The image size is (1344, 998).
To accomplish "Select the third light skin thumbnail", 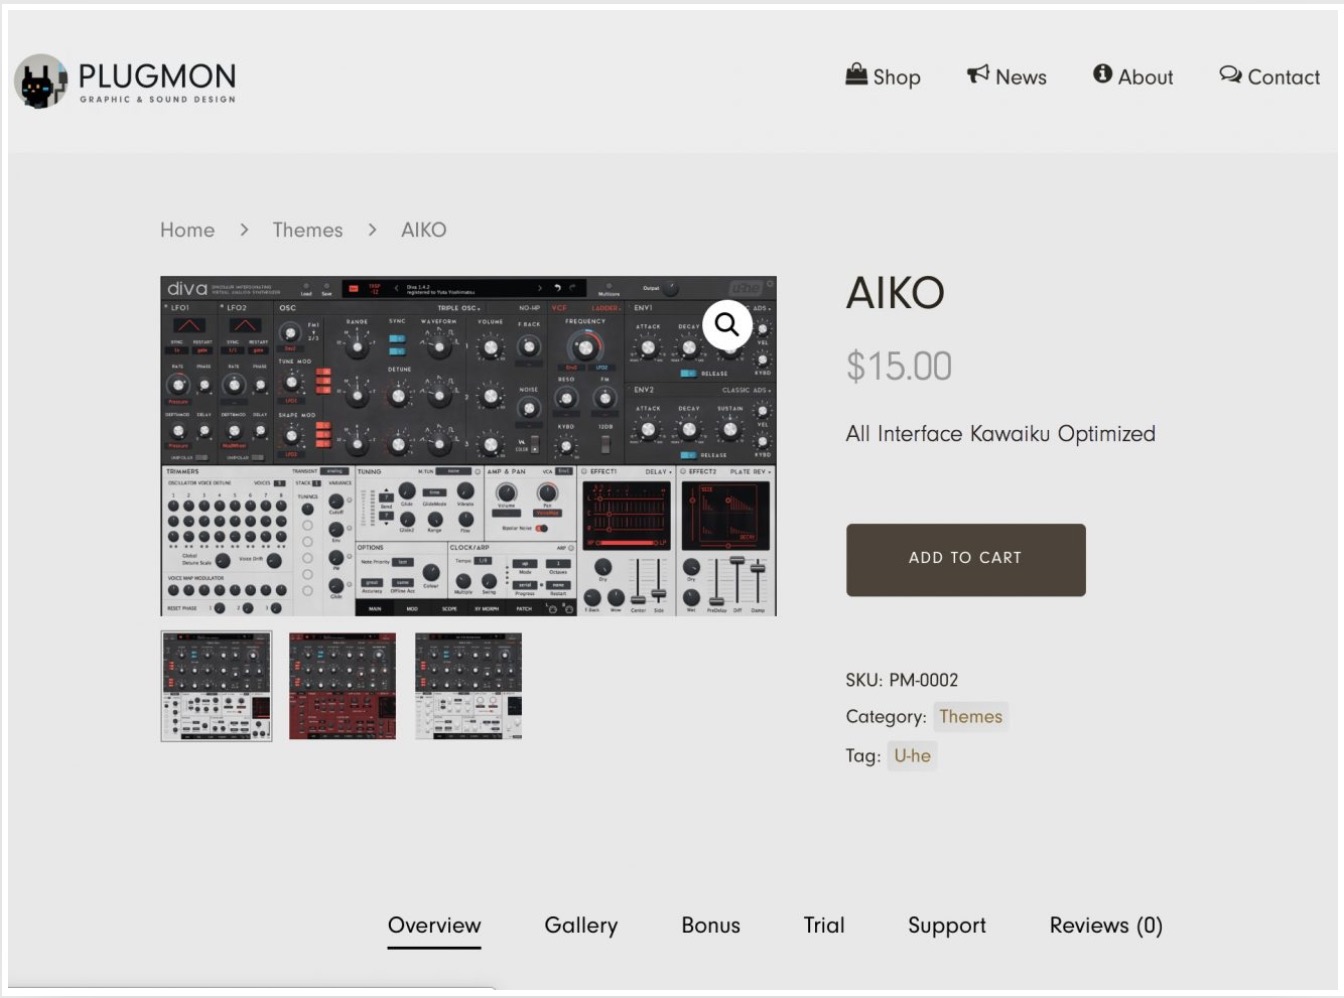I will point(468,686).
